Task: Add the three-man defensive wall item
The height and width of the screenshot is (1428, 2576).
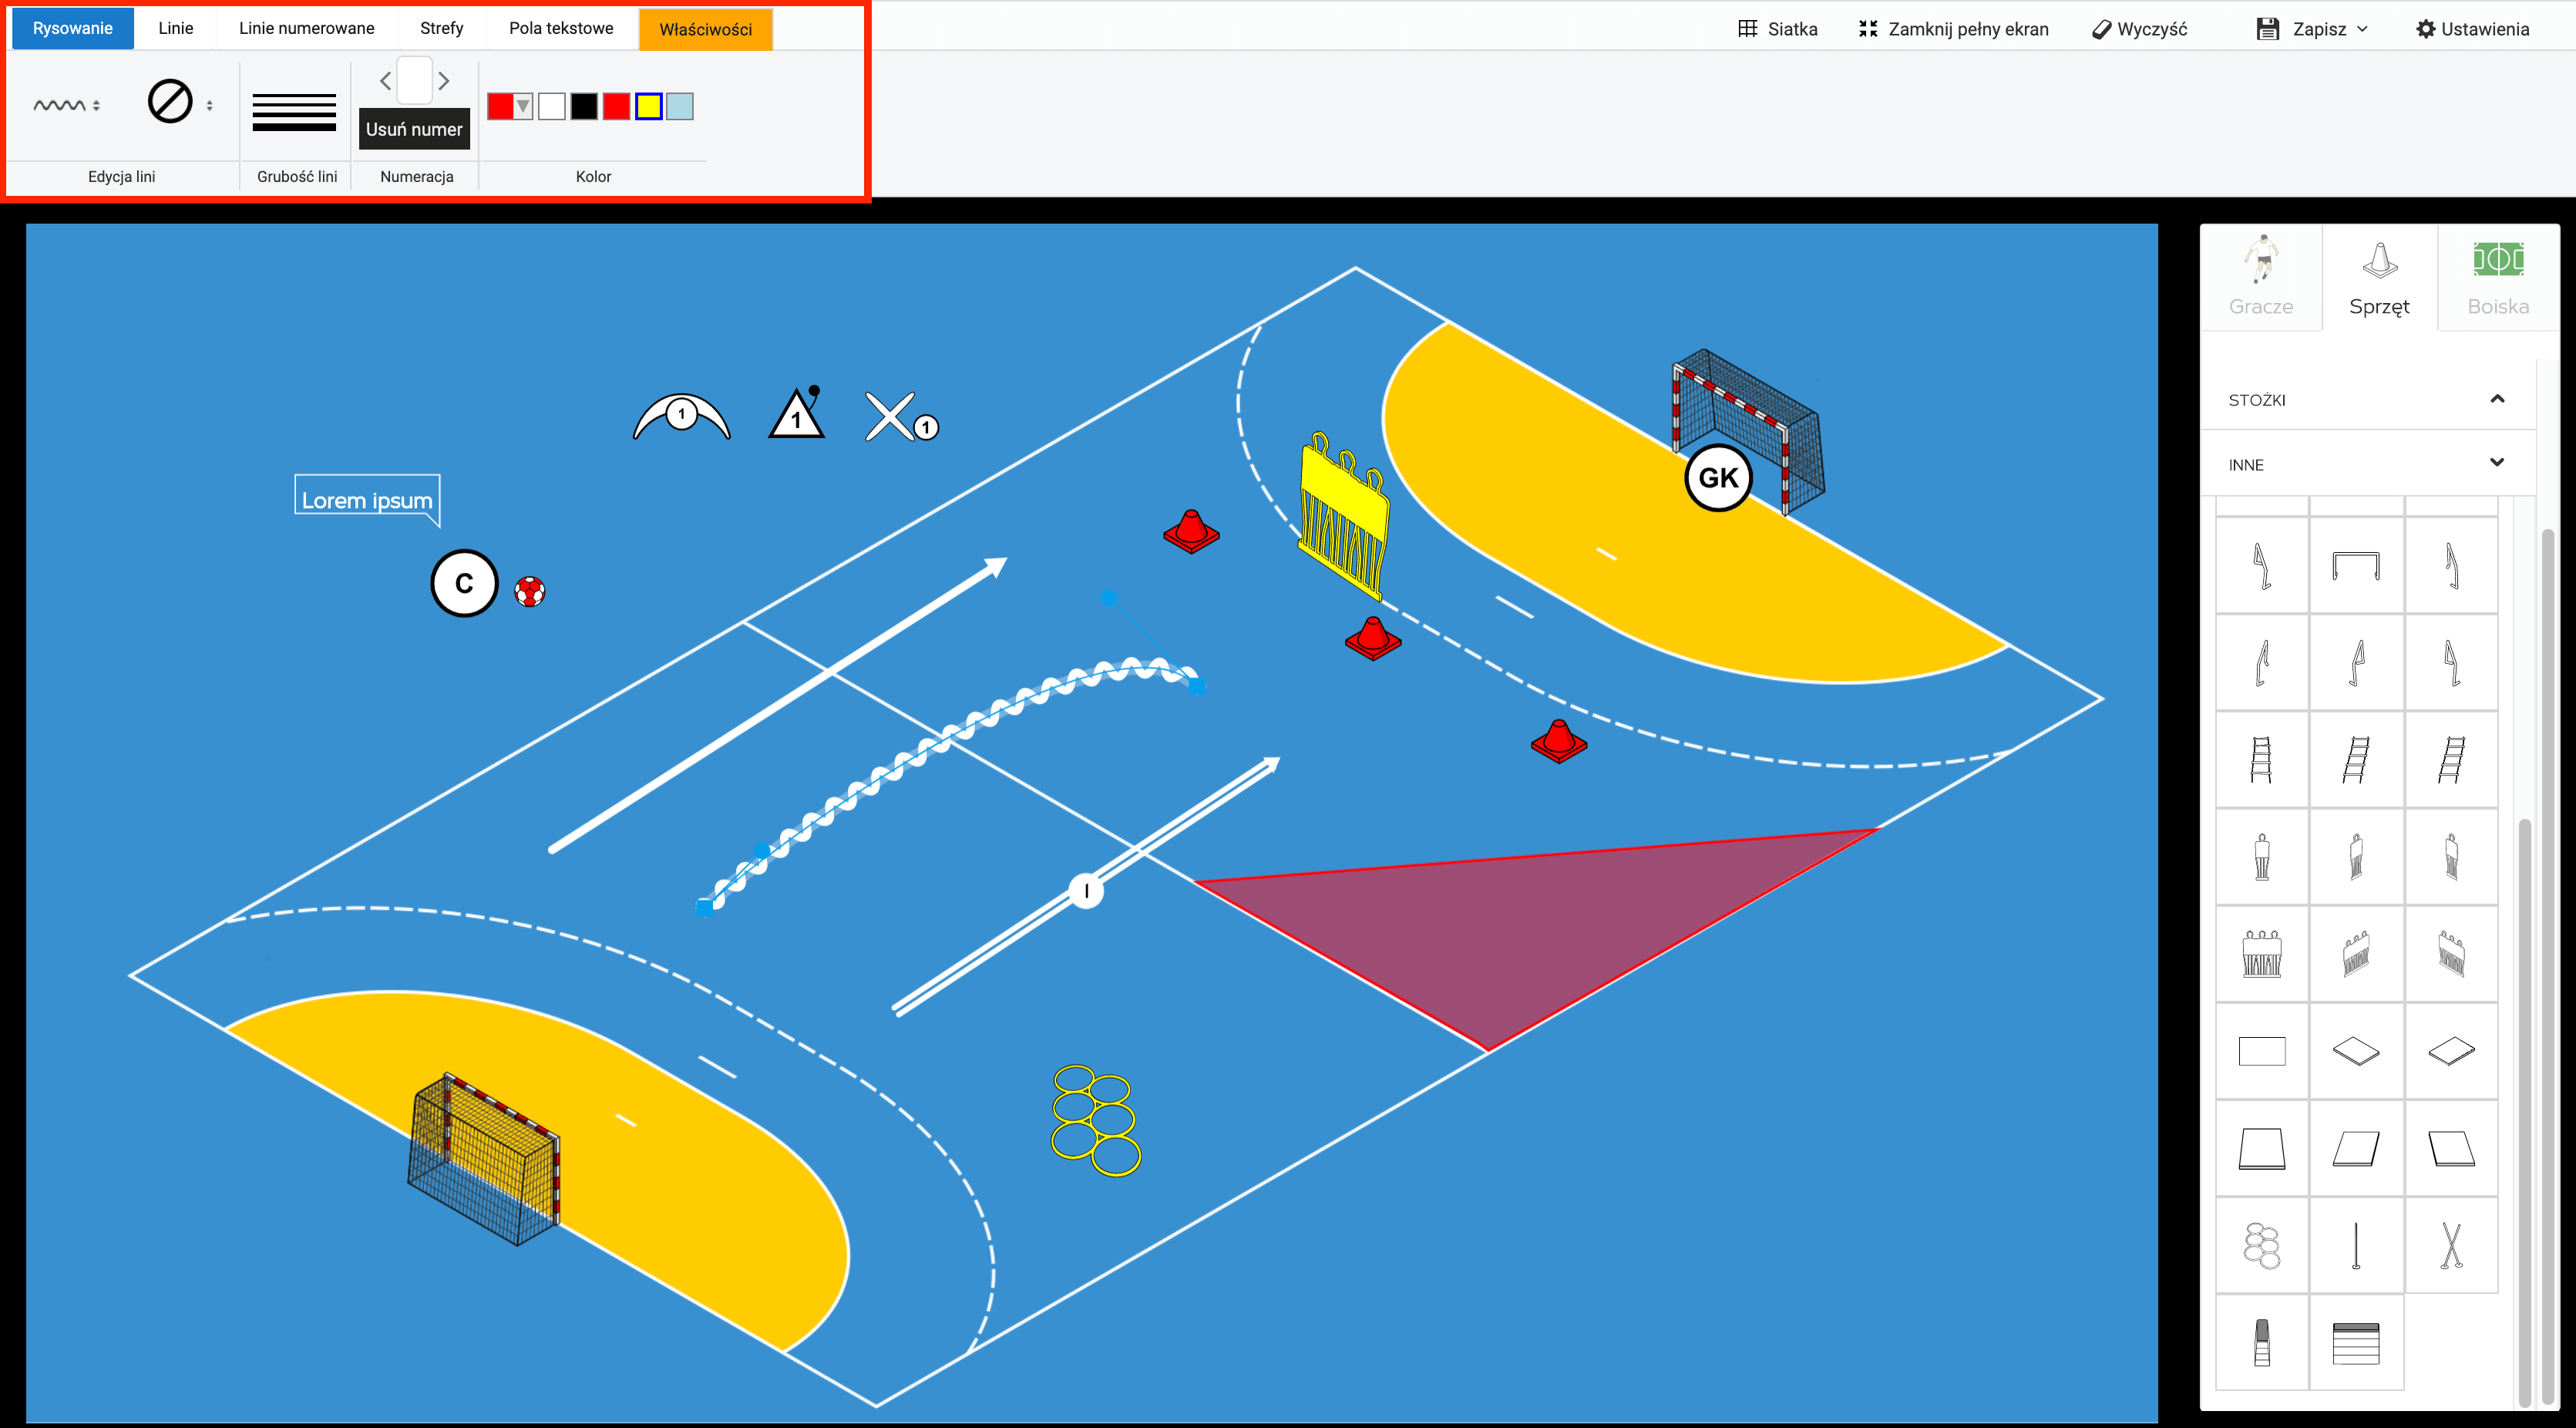Action: click(x=2261, y=953)
